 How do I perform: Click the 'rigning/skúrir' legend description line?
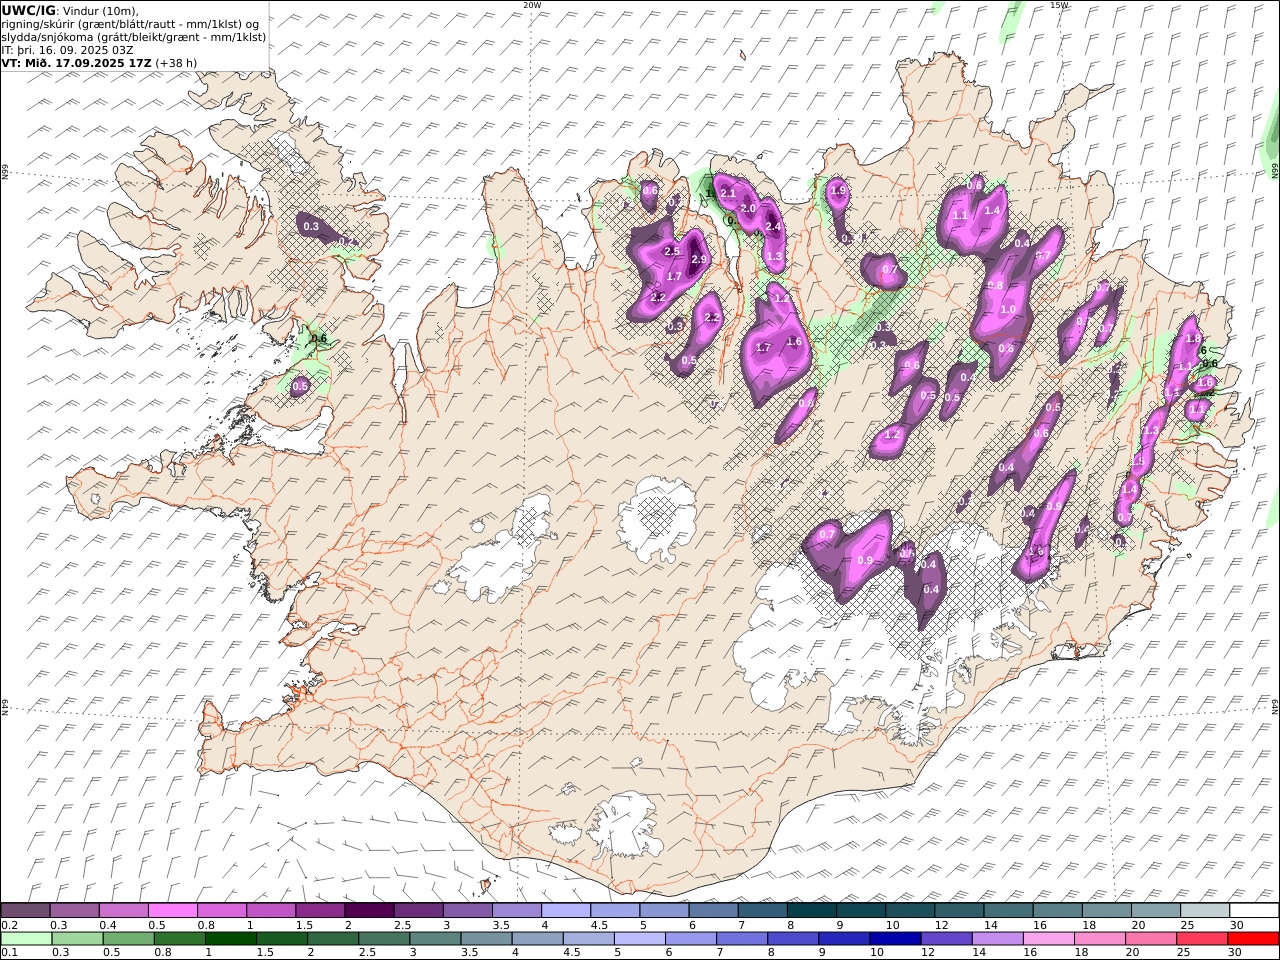[131, 23]
